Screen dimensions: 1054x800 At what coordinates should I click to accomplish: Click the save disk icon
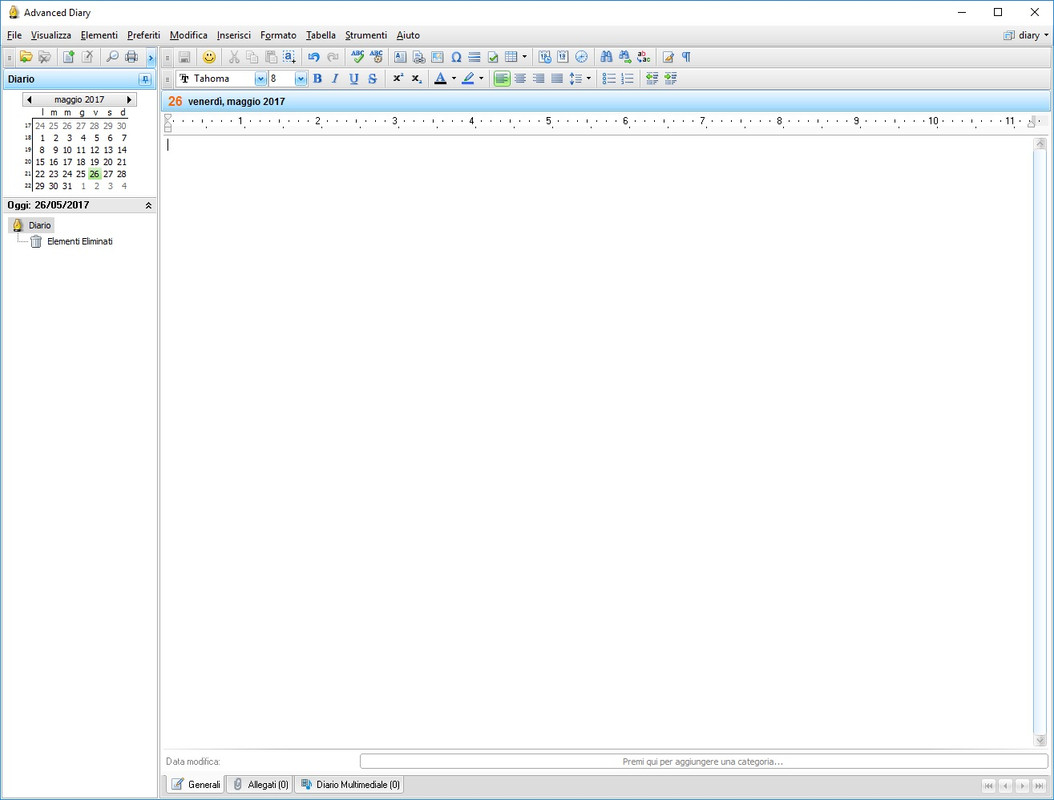pos(184,57)
